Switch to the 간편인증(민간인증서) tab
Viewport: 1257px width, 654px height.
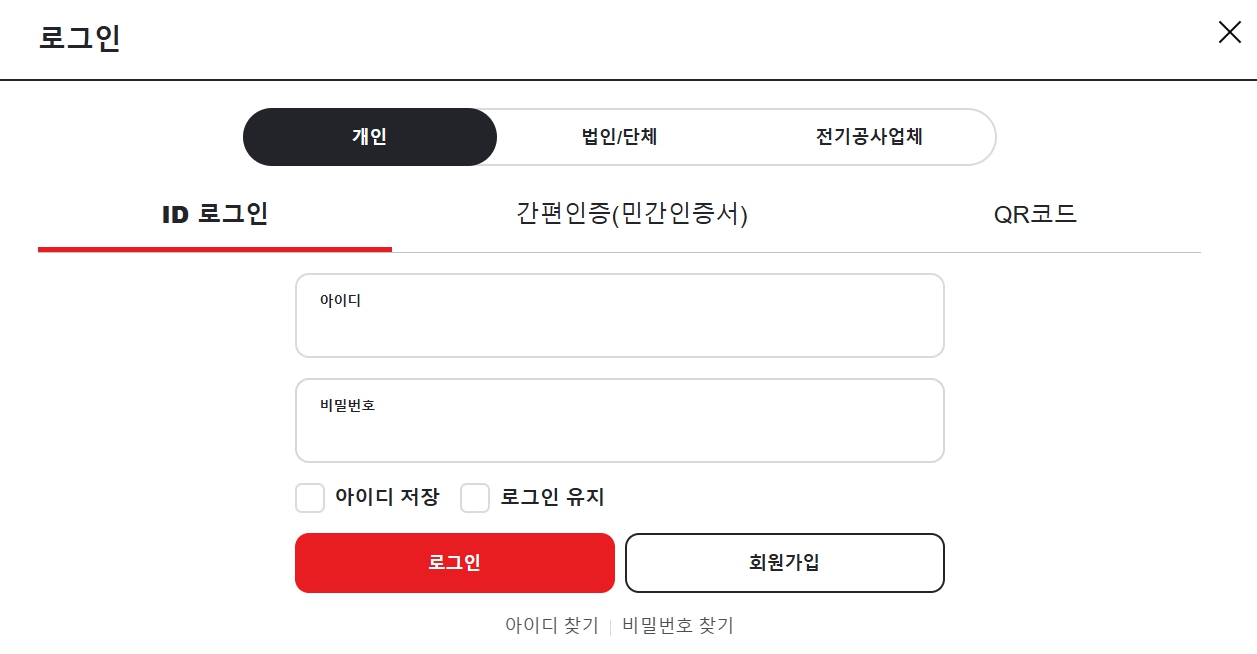pos(632,214)
